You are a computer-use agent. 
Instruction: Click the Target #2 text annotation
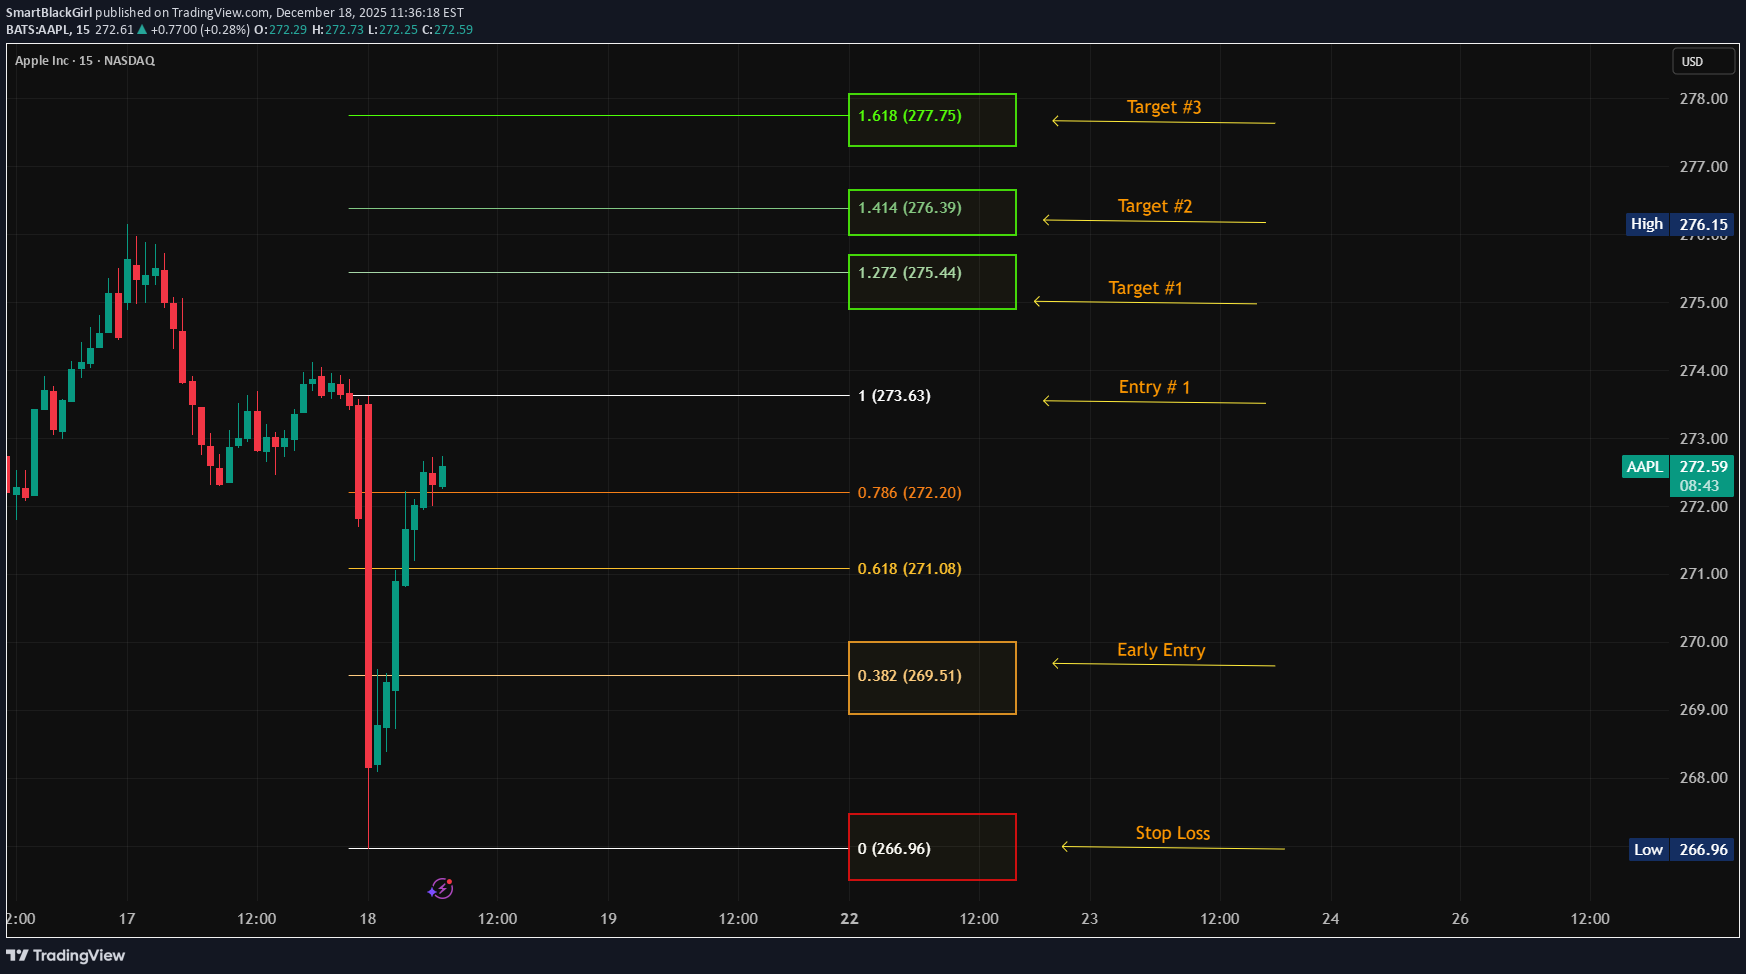pos(1155,206)
